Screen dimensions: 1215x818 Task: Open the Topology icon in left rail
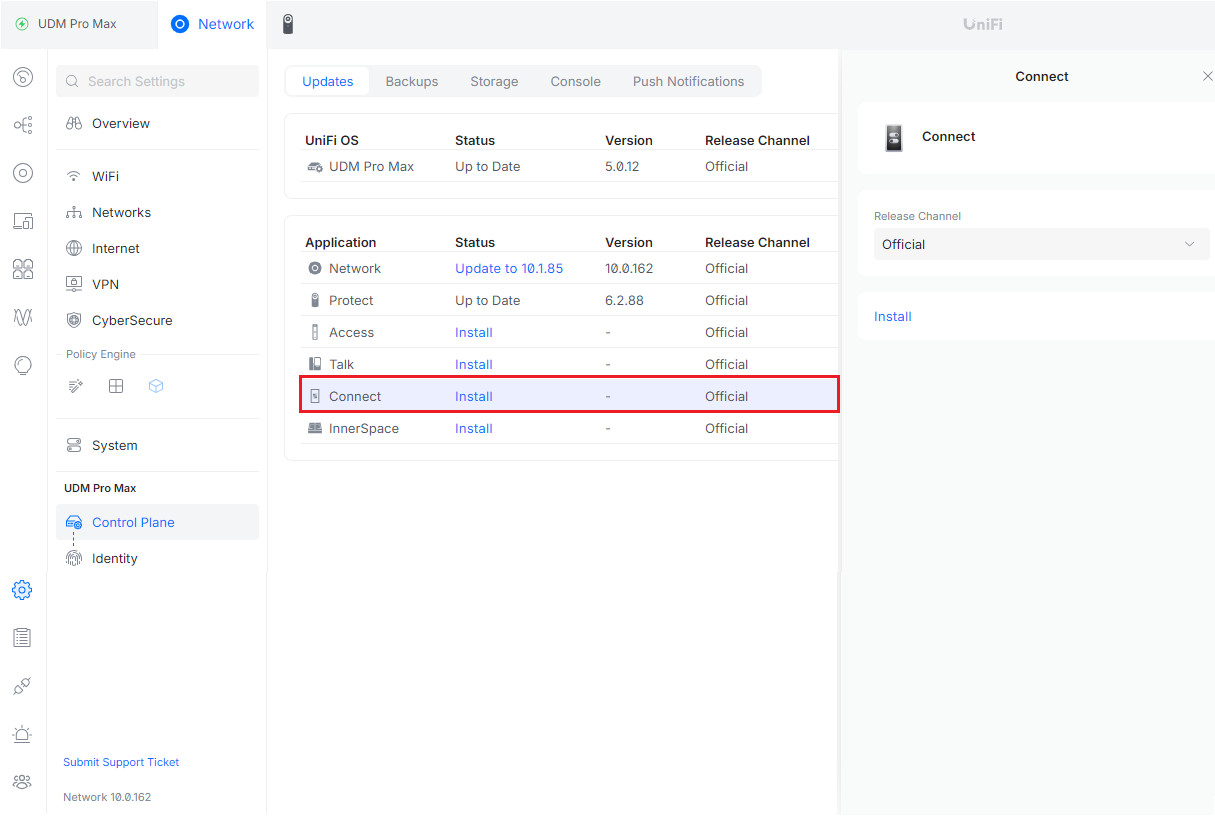coord(23,125)
